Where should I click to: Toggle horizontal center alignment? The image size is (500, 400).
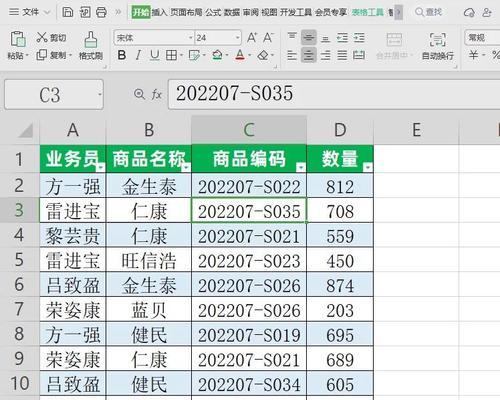(x=309, y=55)
